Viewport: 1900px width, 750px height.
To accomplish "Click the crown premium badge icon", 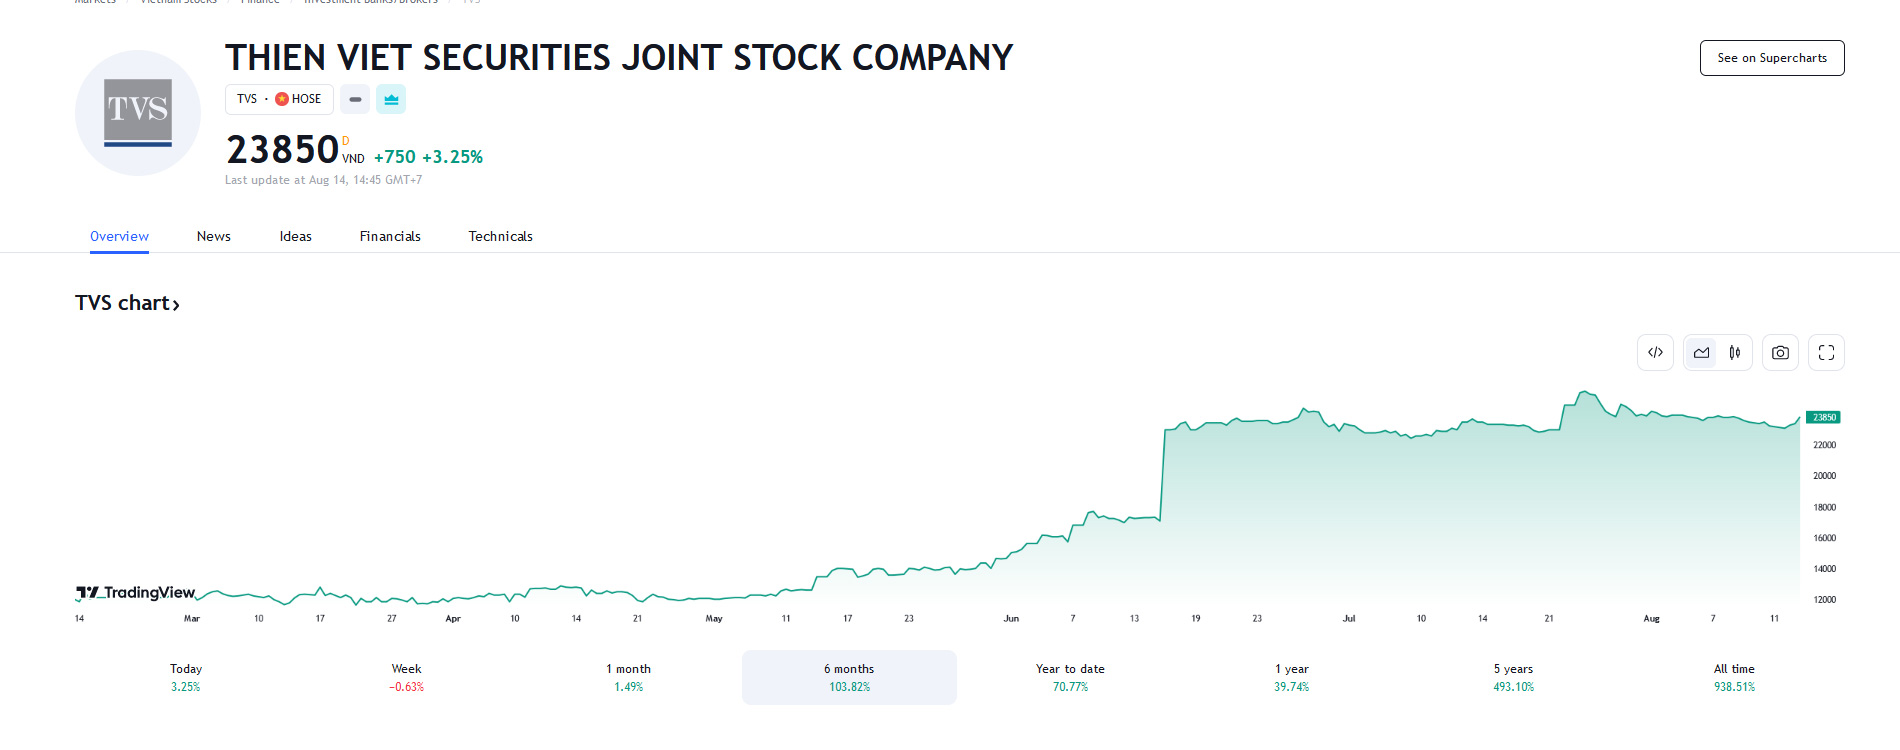I will (x=391, y=99).
